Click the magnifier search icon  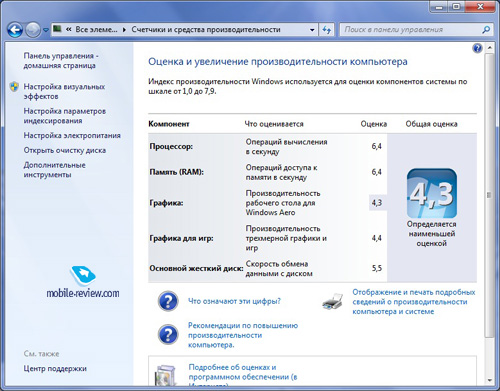point(486,30)
